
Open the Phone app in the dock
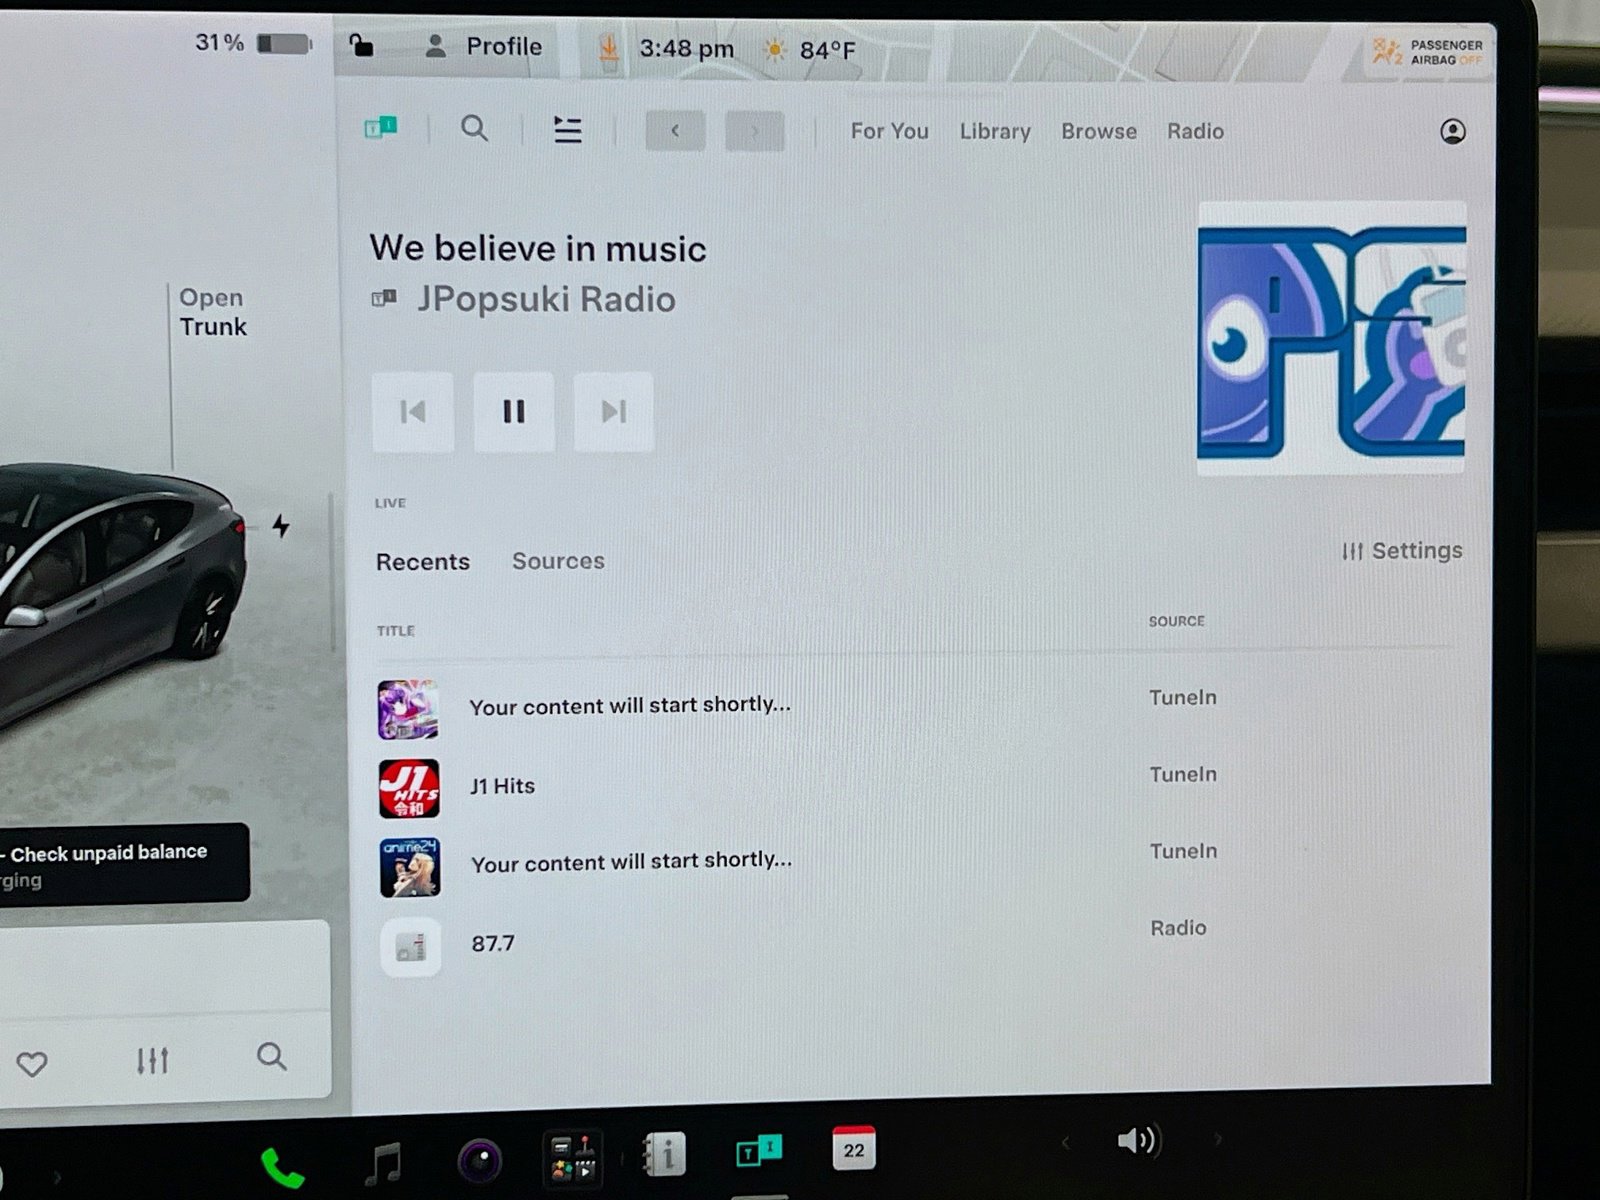(282, 1167)
